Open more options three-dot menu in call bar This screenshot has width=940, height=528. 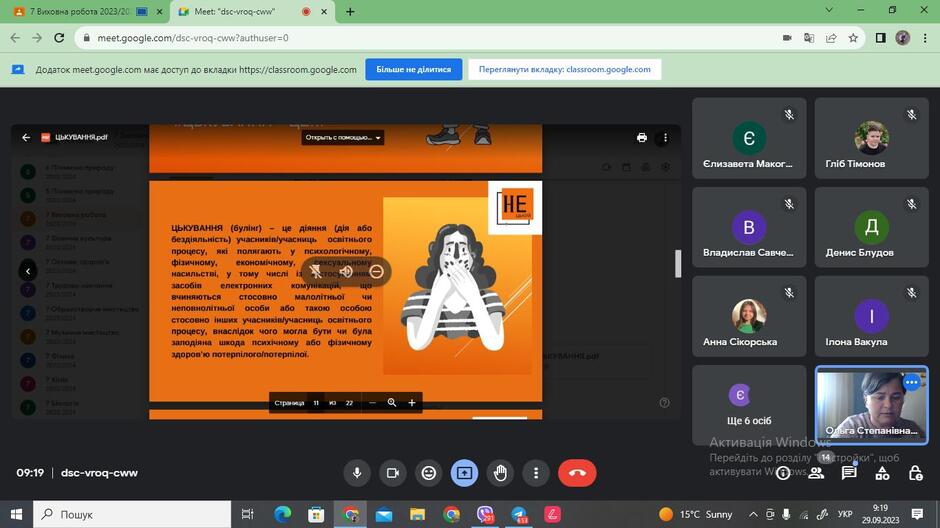536,473
